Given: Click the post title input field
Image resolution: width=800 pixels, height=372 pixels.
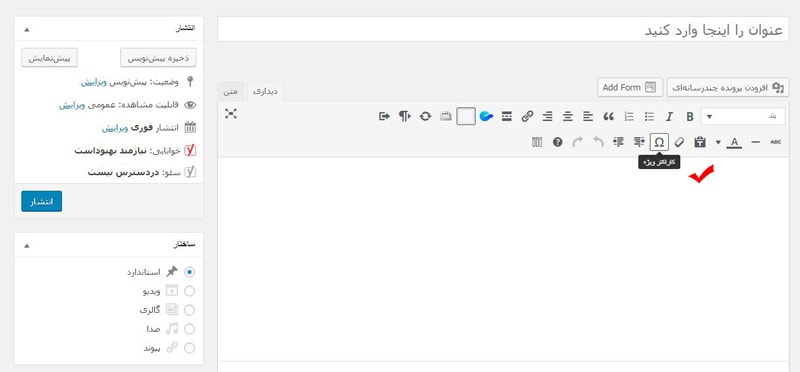Looking at the screenshot, I should click(x=503, y=30).
